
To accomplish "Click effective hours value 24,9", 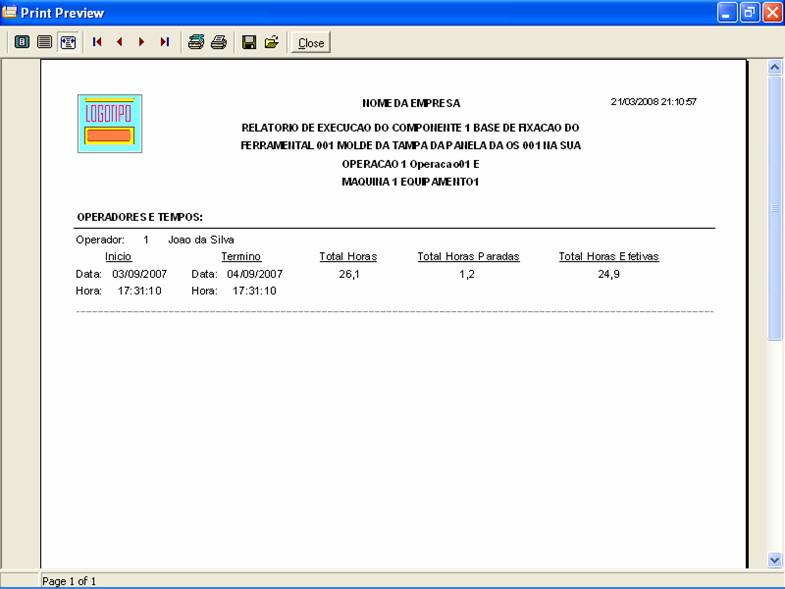I will pos(609,274).
